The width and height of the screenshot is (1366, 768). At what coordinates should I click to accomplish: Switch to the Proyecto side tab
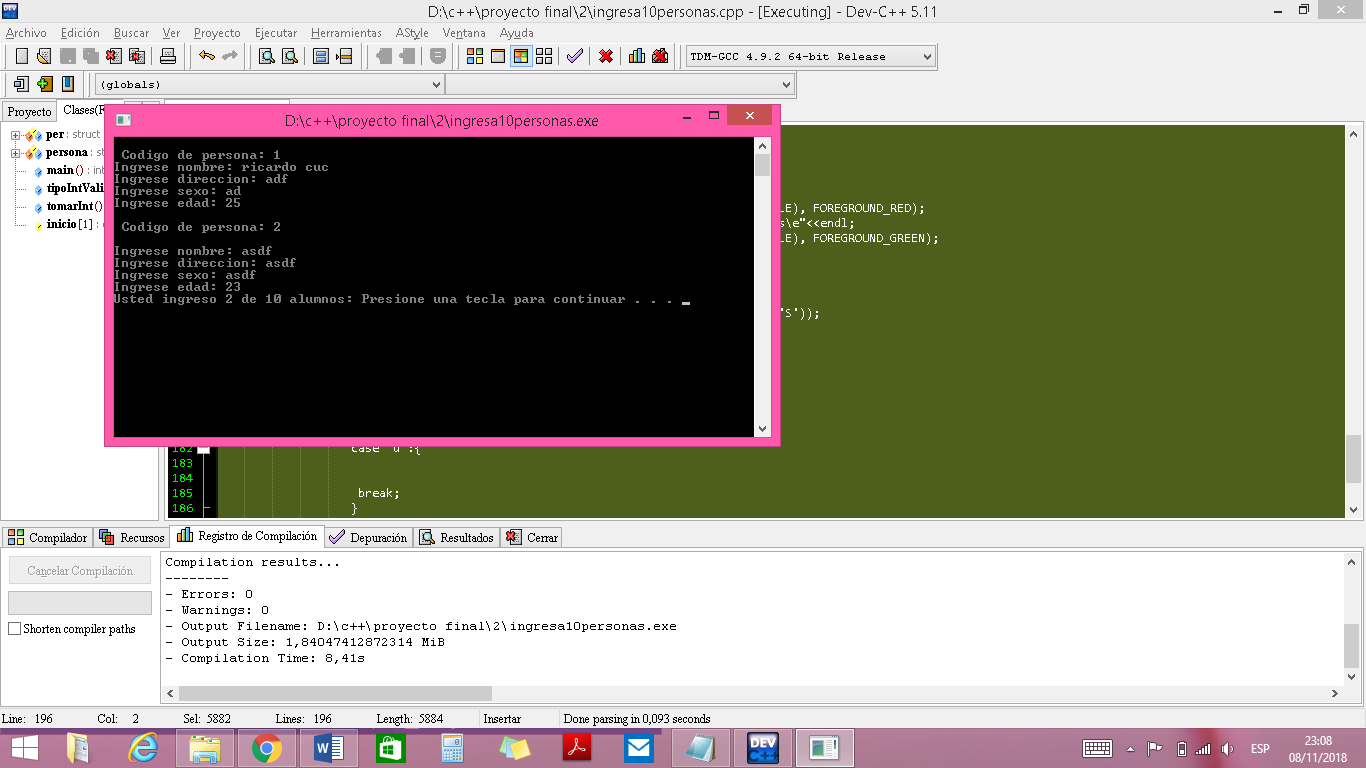click(x=29, y=112)
